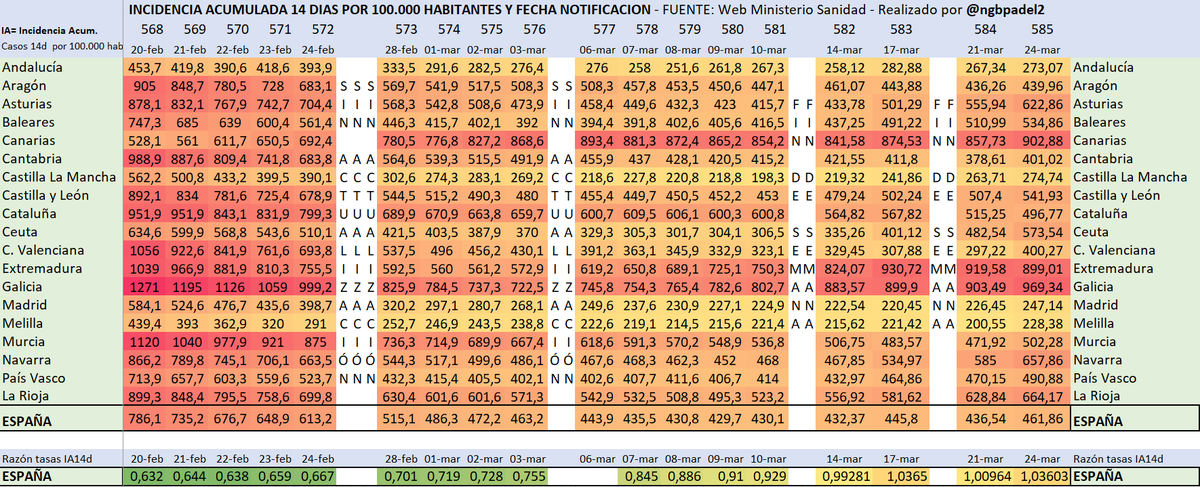Click Canarias' 24-mar value 902,88
This screenshot has width=1200, height=487.
(1042, 140)
